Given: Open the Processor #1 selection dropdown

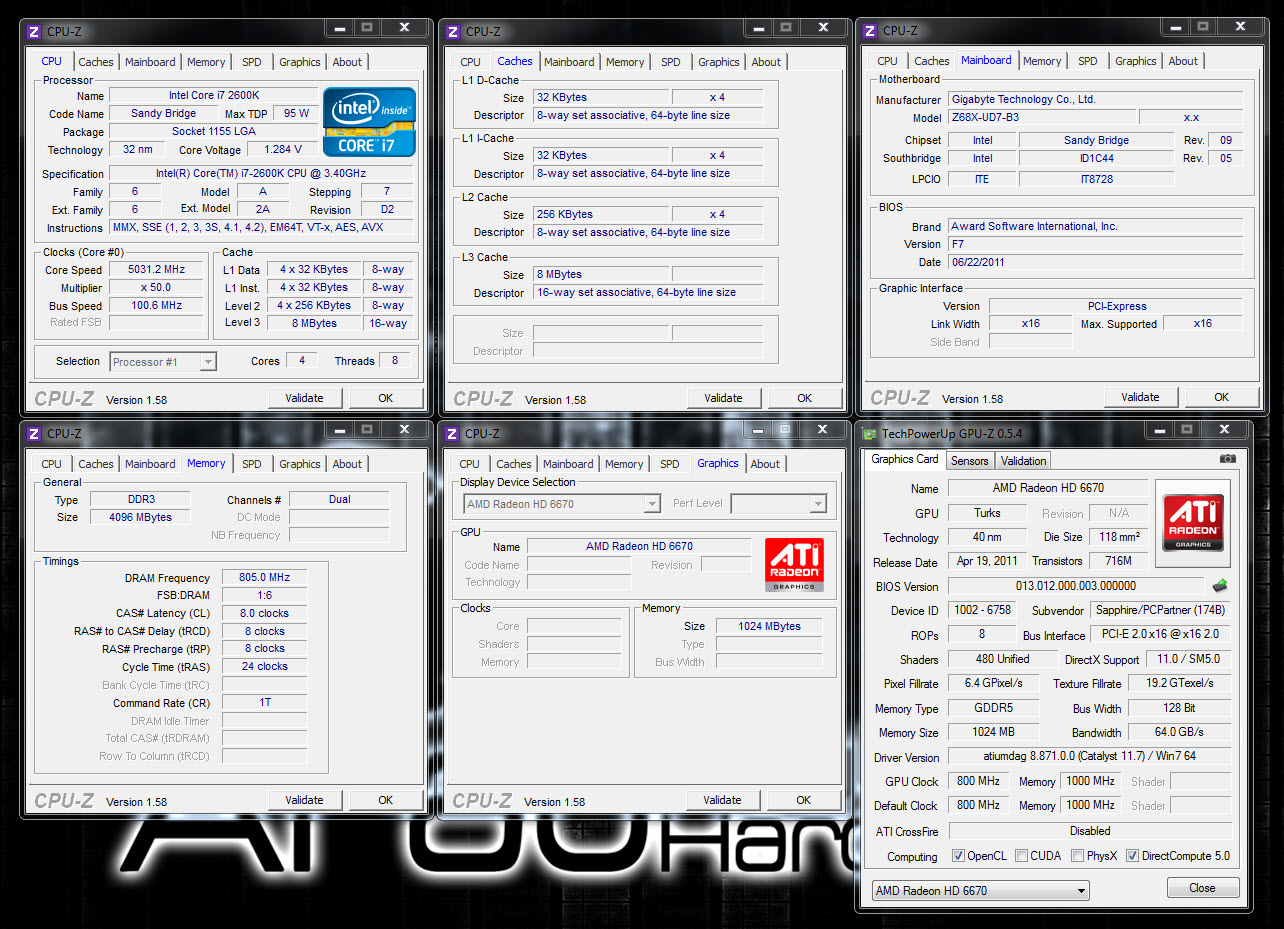Looking at the screenshot, I should click(x=163, y=362).
